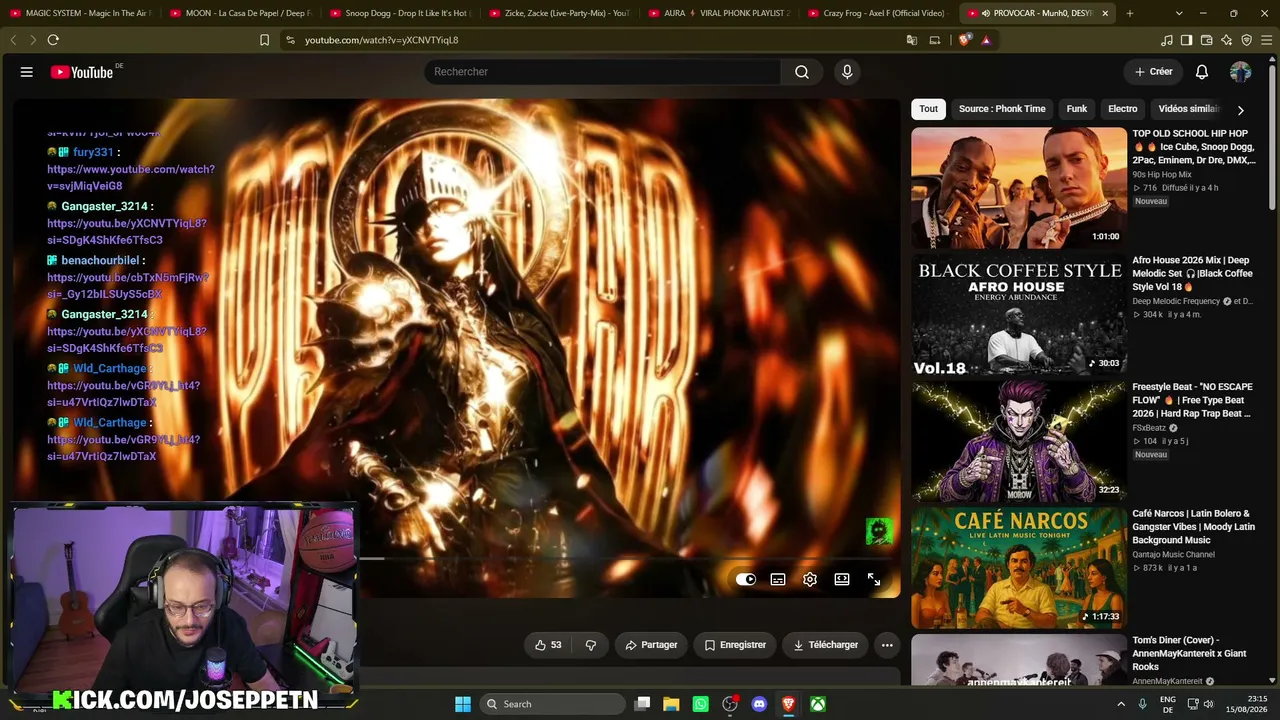Image resolution: width=1280 pixels, height=720 pixels.
Task: Toggle the autoplay switch in the player
Action: [x=746, y=580]
